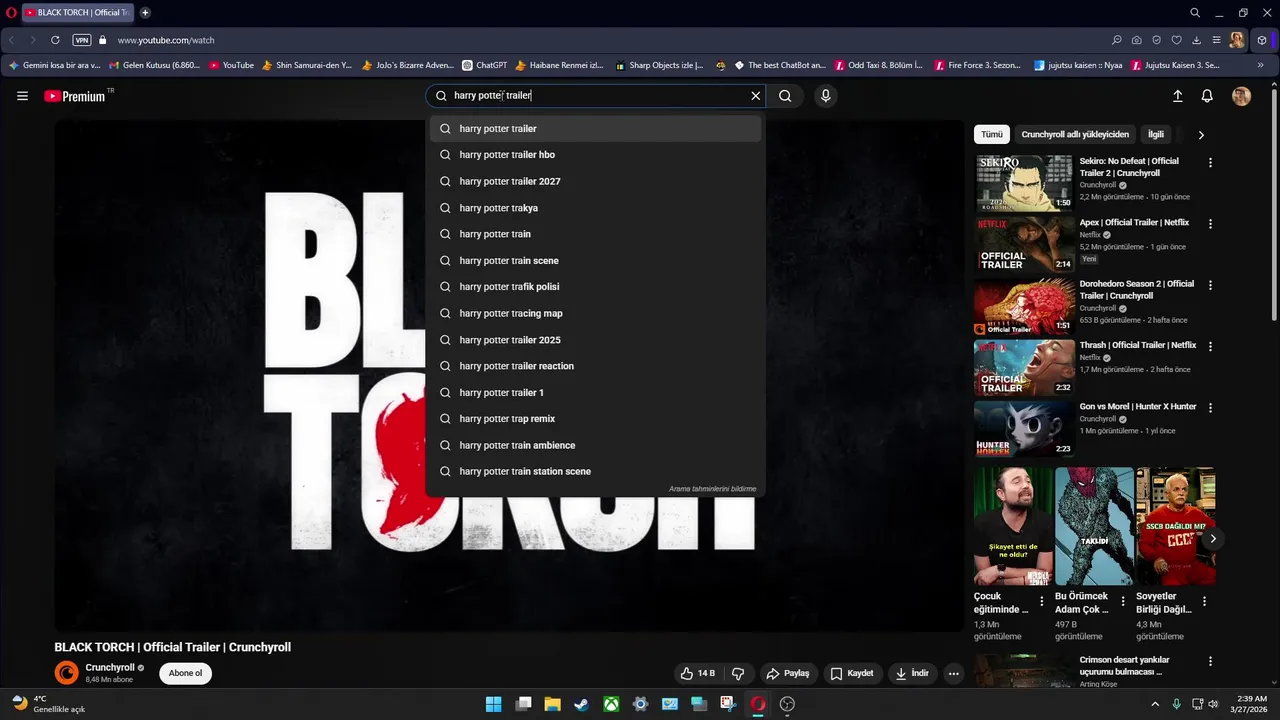This screenshot has height=720, width=1280.
Task: Open Thrash Official Trailer thumbnail
Action: coord(1024,368)
